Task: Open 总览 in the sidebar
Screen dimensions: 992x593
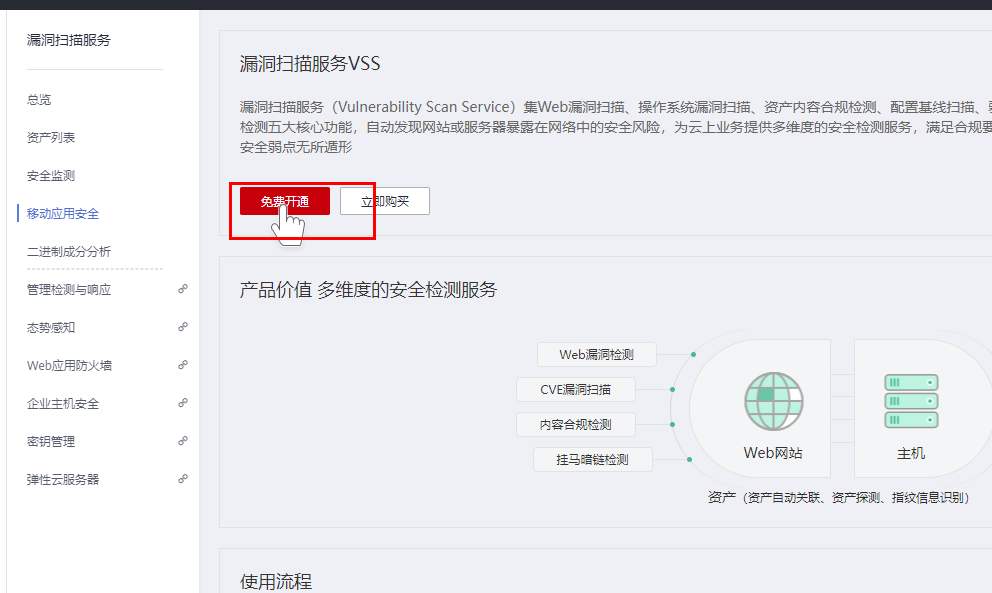Action: pyautogui.click(x=39, y=99)
